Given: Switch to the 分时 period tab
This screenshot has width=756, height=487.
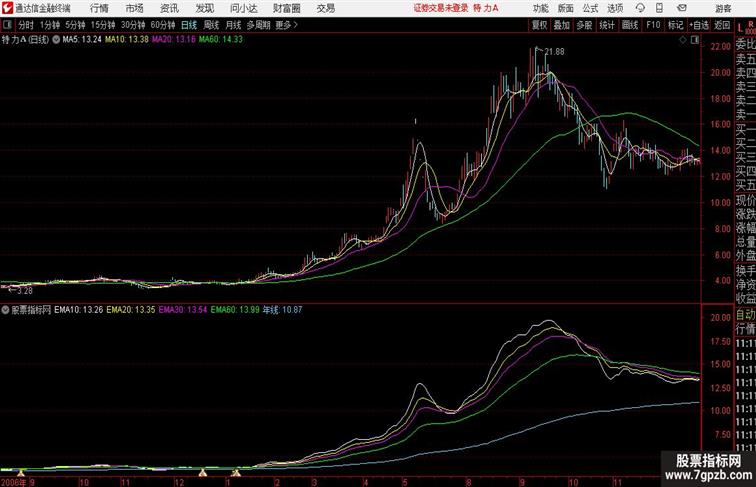Looking at the screenshot, I should click(x=26, y=25).
